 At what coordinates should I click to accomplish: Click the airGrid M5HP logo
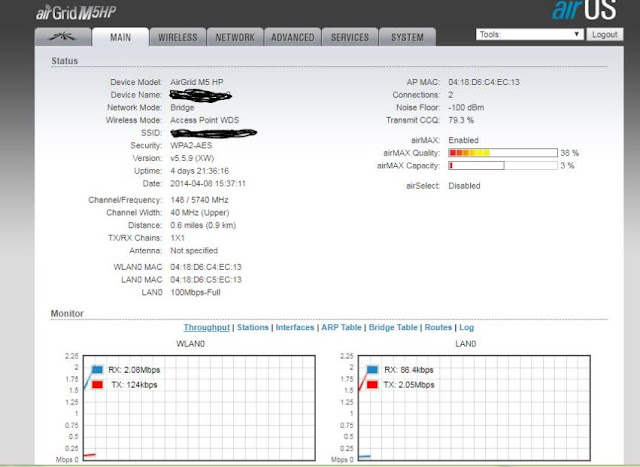click(x=76, y=13)
